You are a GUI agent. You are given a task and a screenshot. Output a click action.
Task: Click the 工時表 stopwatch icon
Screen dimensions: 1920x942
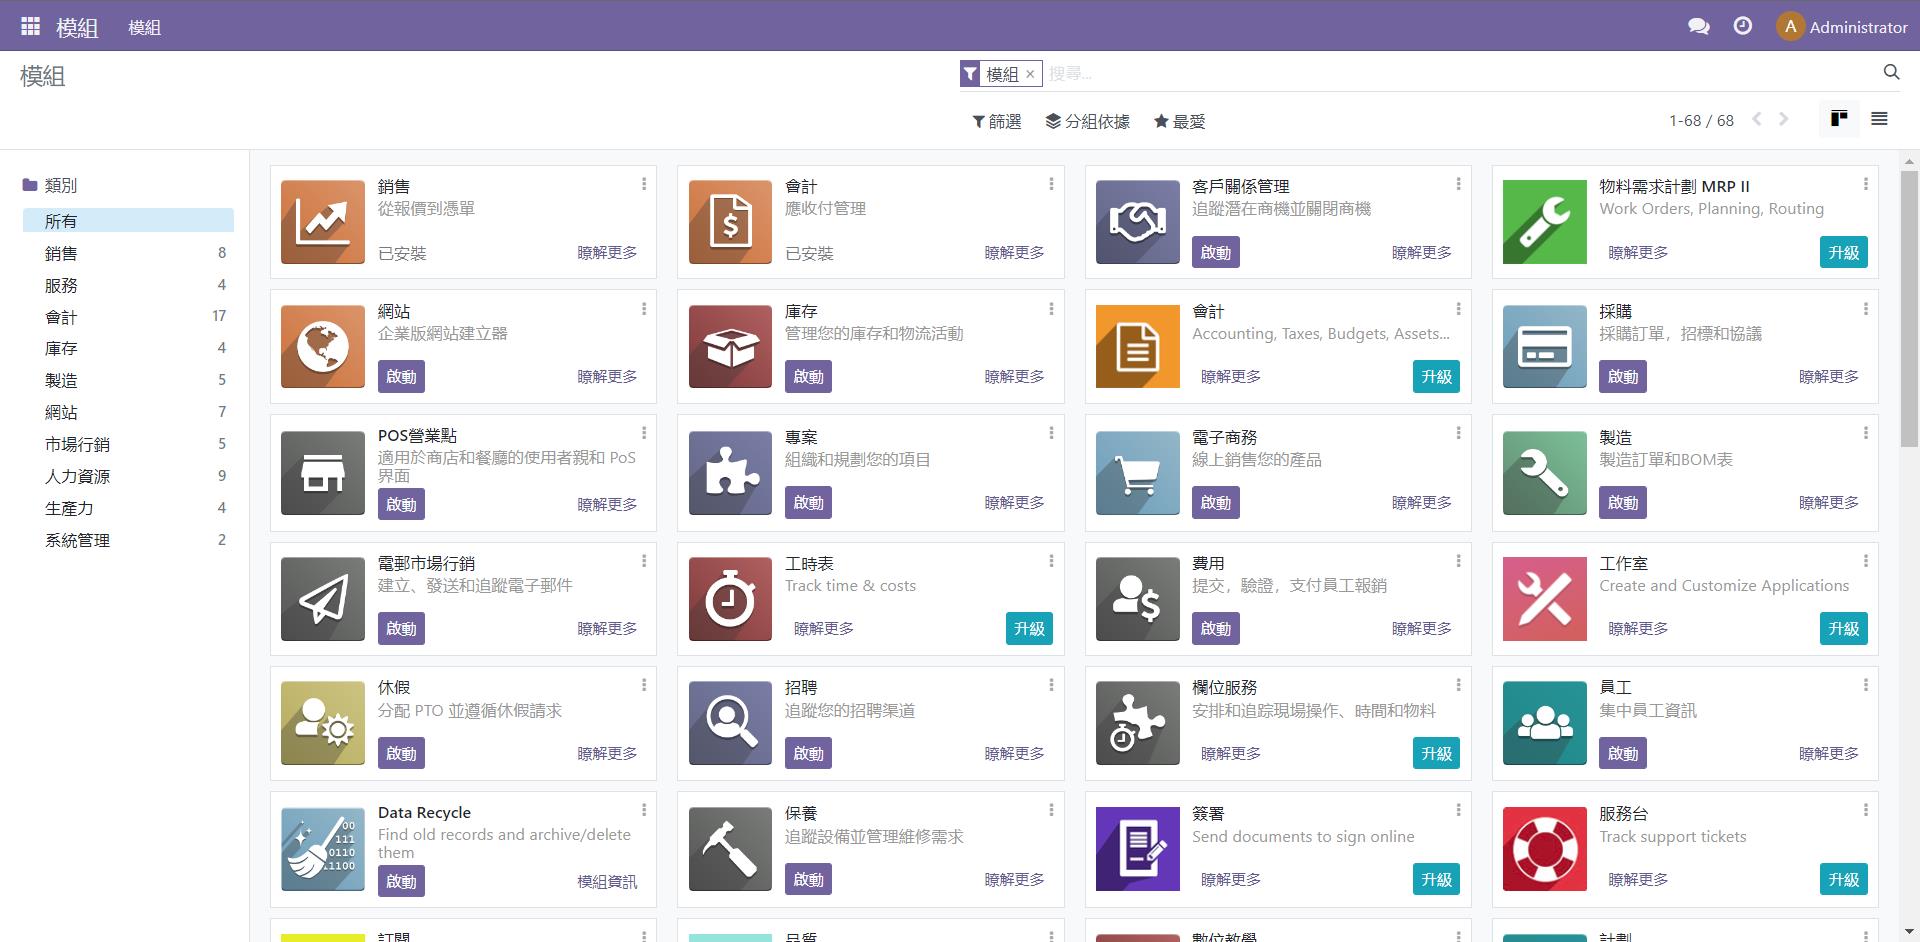coord(729,598)
